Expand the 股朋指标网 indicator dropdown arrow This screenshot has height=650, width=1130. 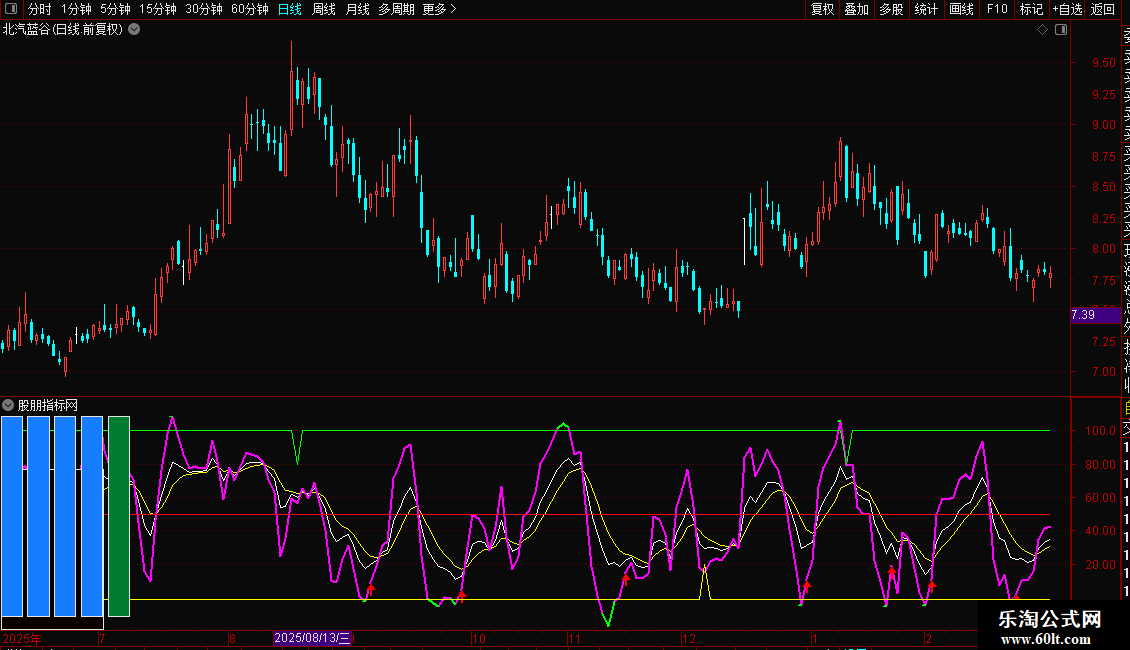pyautogui.click(x=9, y=405)
